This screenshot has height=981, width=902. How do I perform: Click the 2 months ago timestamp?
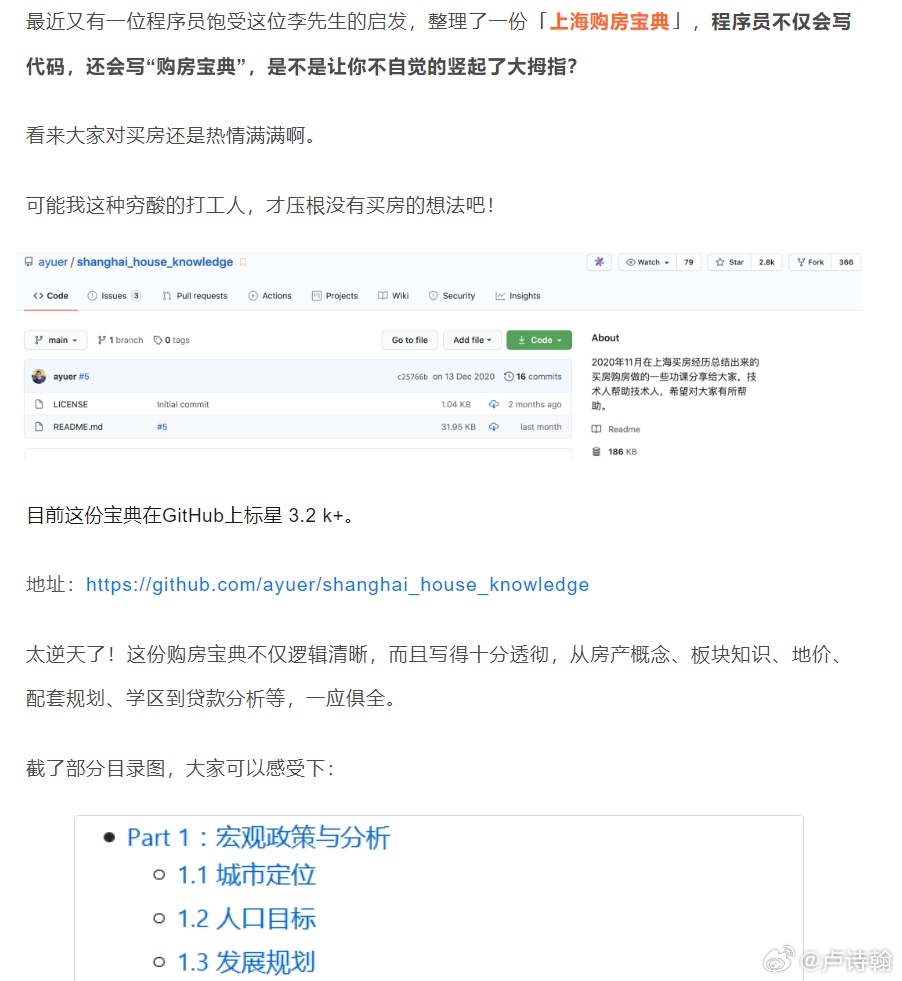[535, 404]
